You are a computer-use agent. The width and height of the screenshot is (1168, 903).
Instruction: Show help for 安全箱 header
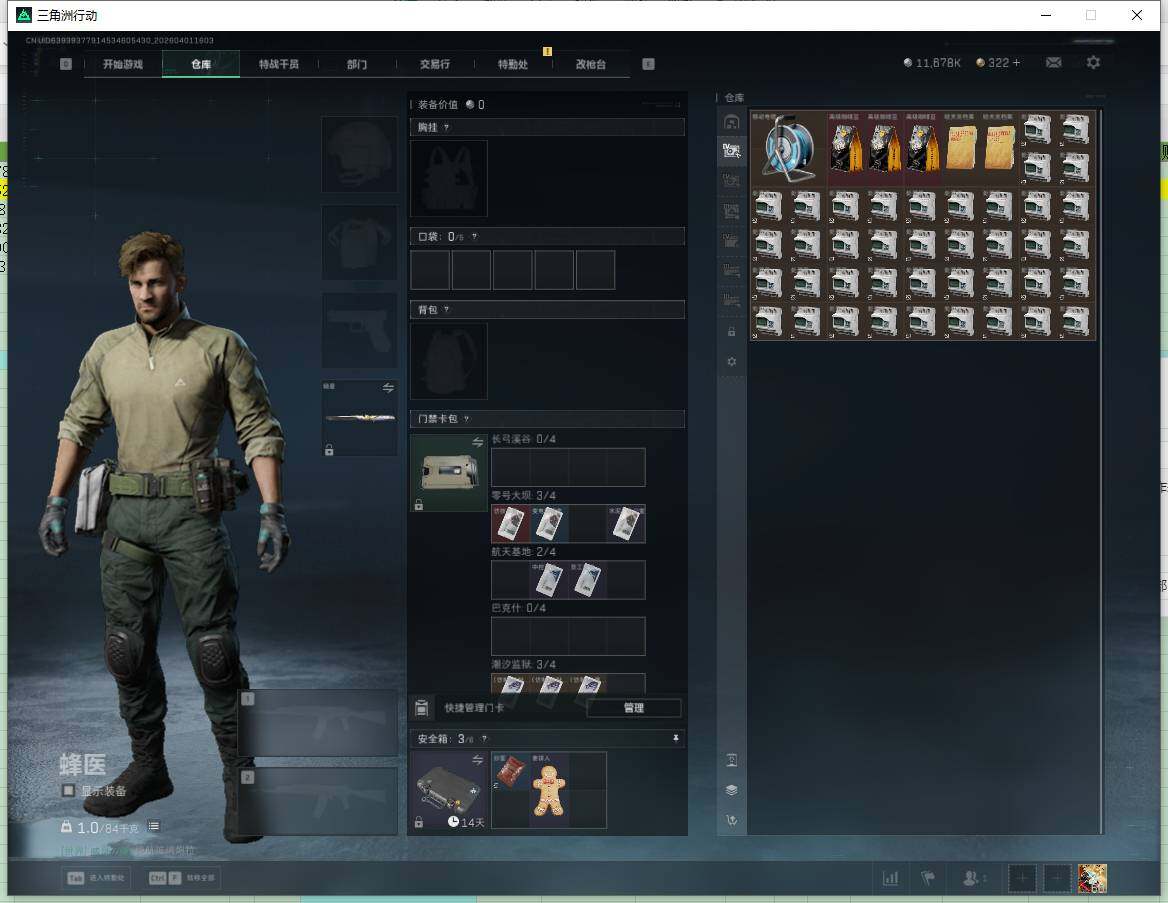[x=484, y=739]
